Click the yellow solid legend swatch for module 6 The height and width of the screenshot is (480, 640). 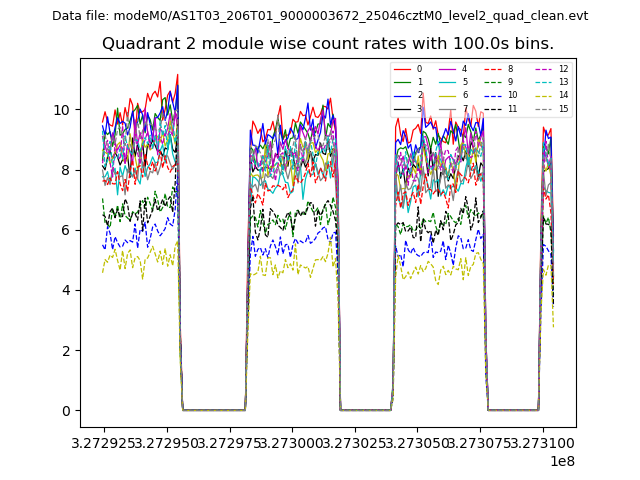[447, 95]
